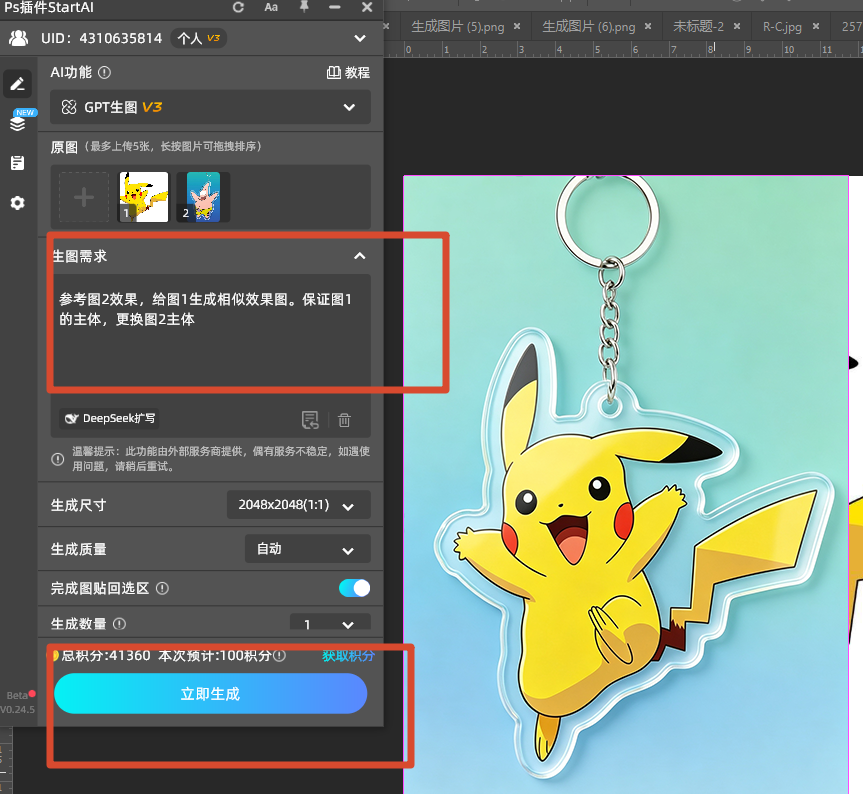863x794 pixels.
Task: Open the saved records sidebar icon
Action: 18,163
